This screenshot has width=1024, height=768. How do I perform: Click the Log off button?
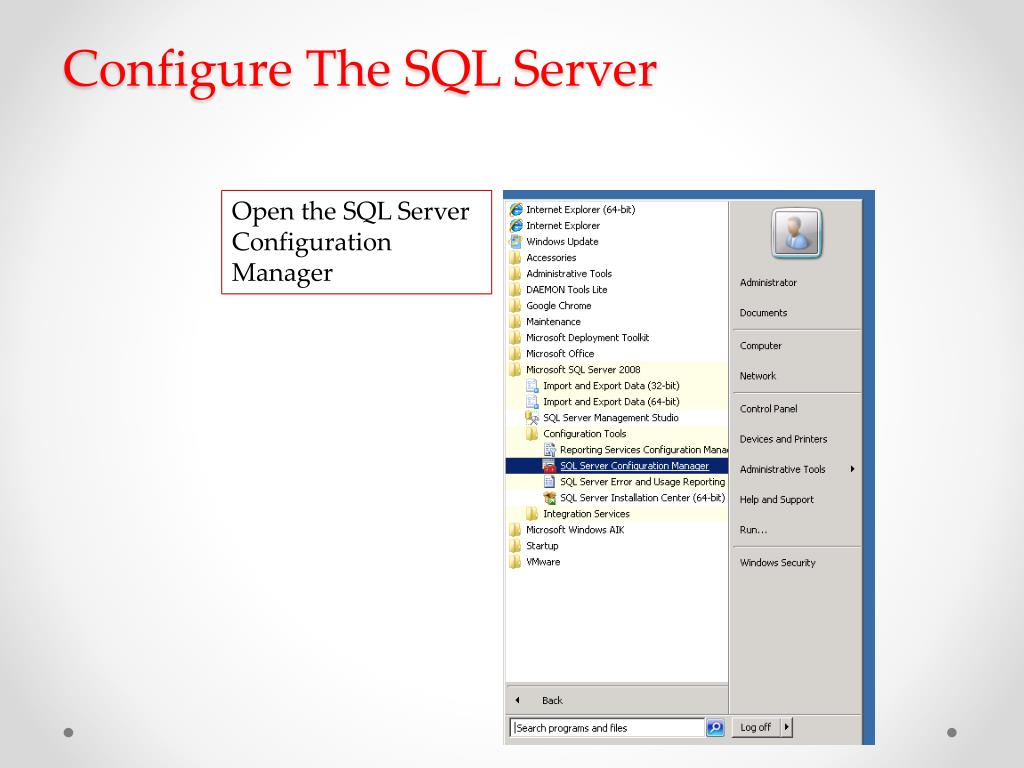(x=756, y=727)
